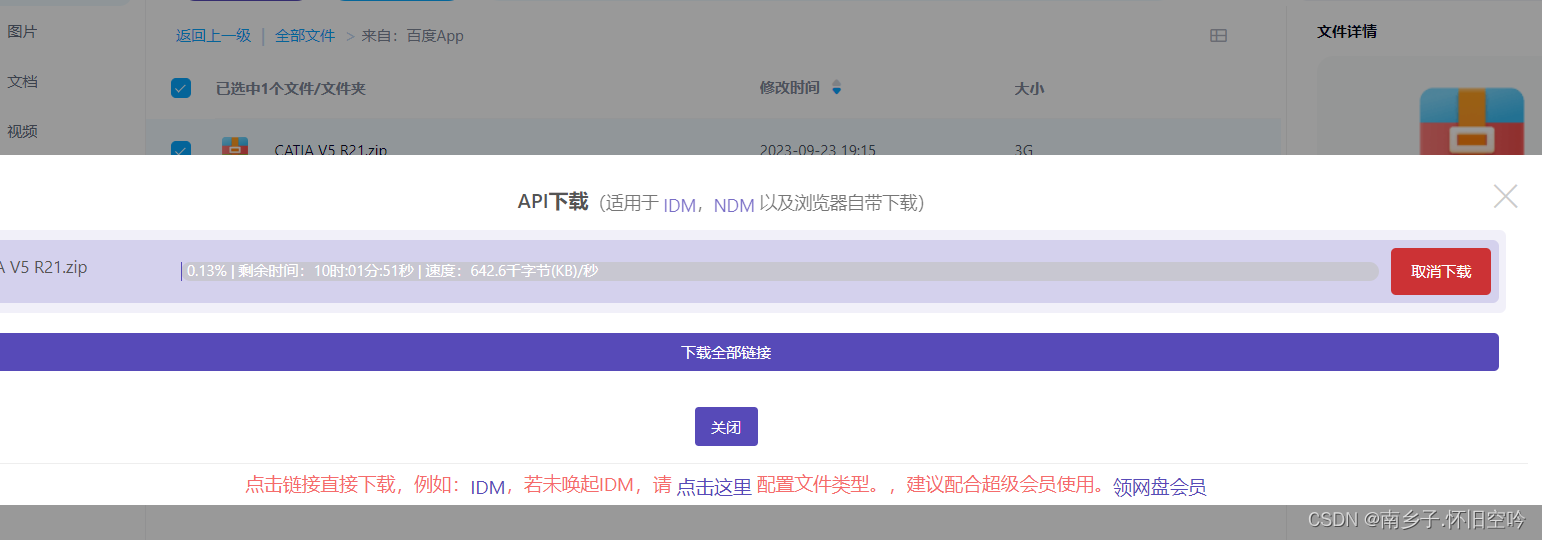Open 图片 in the sidebar
Viewport: 1542px width, 540px height.
(x=22, y=32)
